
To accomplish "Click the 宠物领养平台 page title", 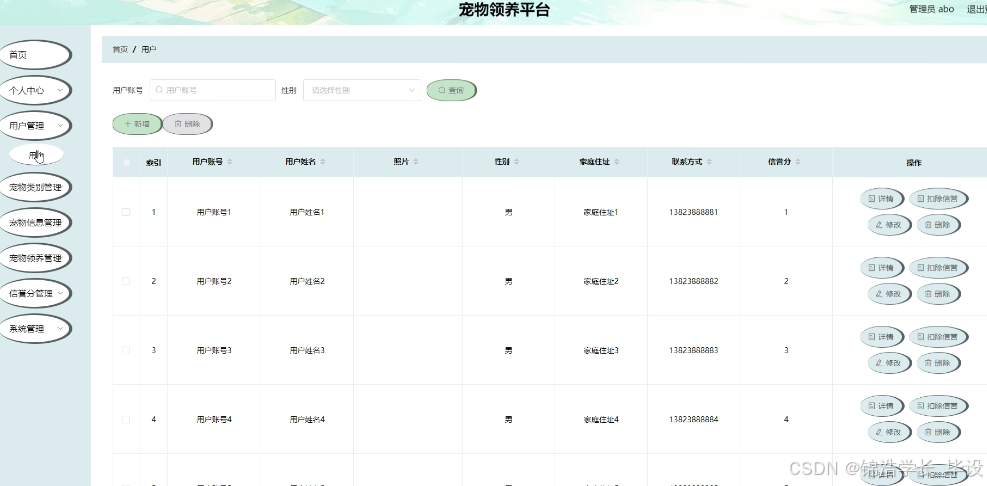I will point(504,10).
